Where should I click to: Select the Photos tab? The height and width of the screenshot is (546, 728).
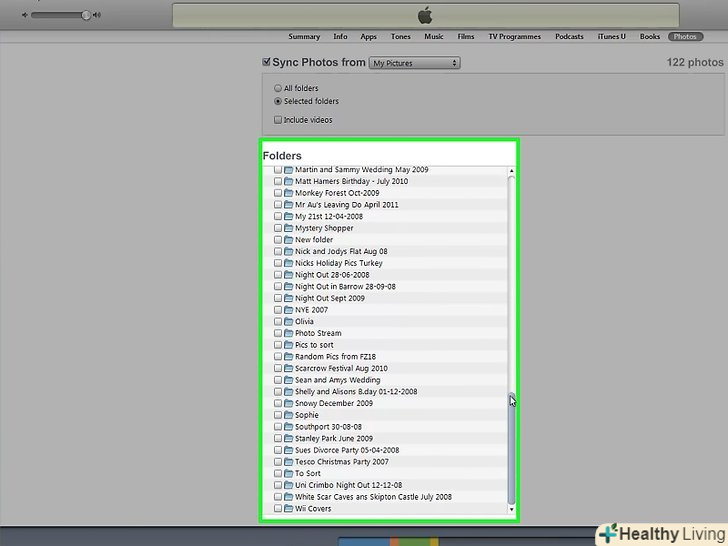tap(685, 36)
